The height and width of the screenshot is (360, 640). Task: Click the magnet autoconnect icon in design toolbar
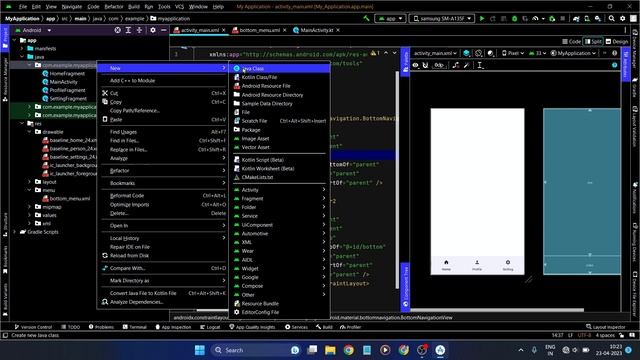tap(426, 65)
